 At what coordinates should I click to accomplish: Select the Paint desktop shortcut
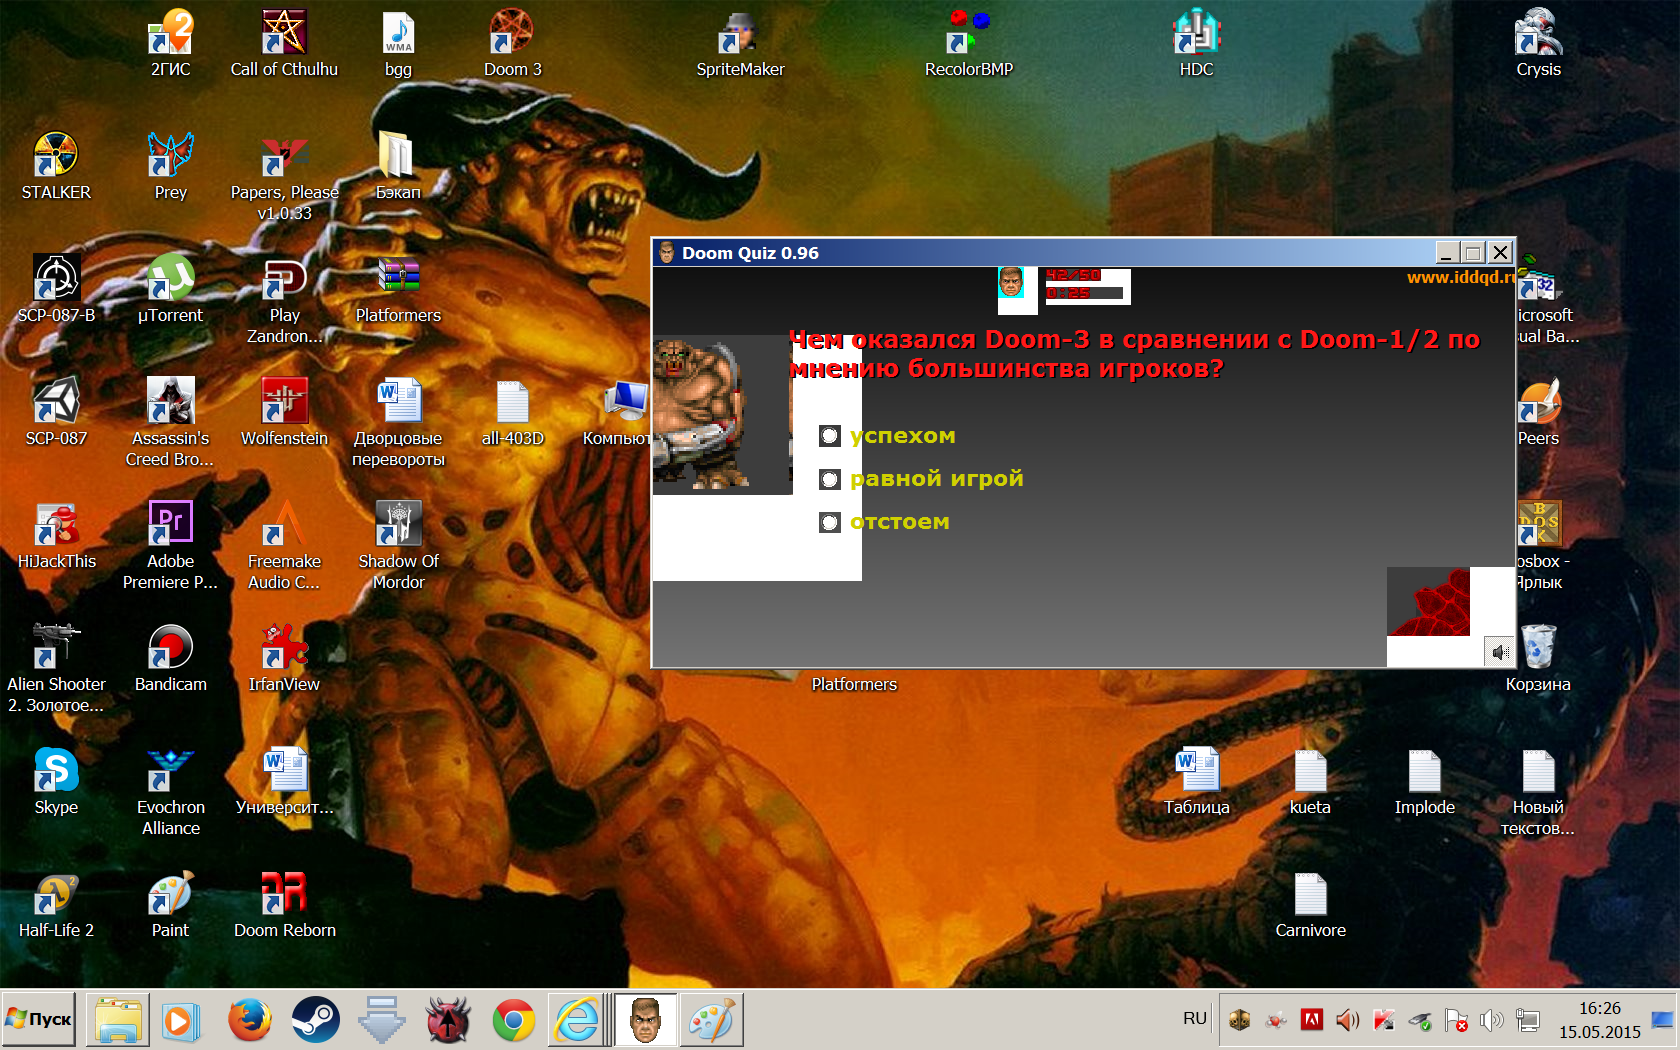170,905
